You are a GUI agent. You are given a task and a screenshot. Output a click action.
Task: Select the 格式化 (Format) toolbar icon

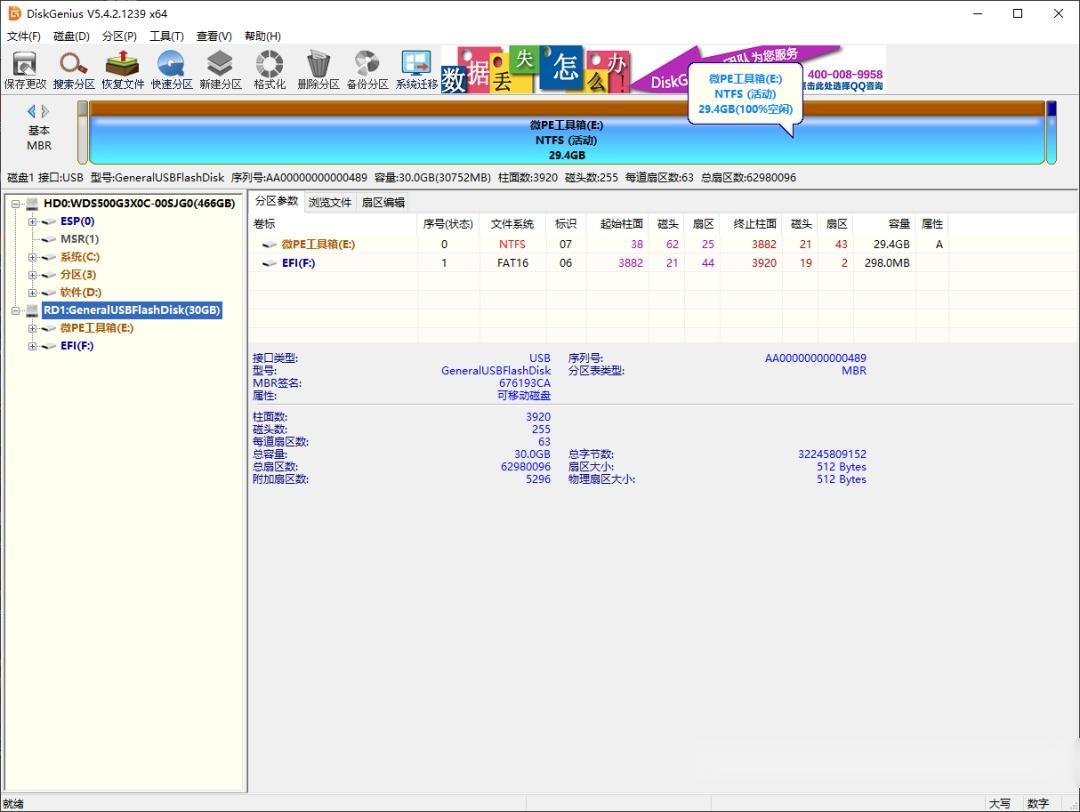click(268, 68)
